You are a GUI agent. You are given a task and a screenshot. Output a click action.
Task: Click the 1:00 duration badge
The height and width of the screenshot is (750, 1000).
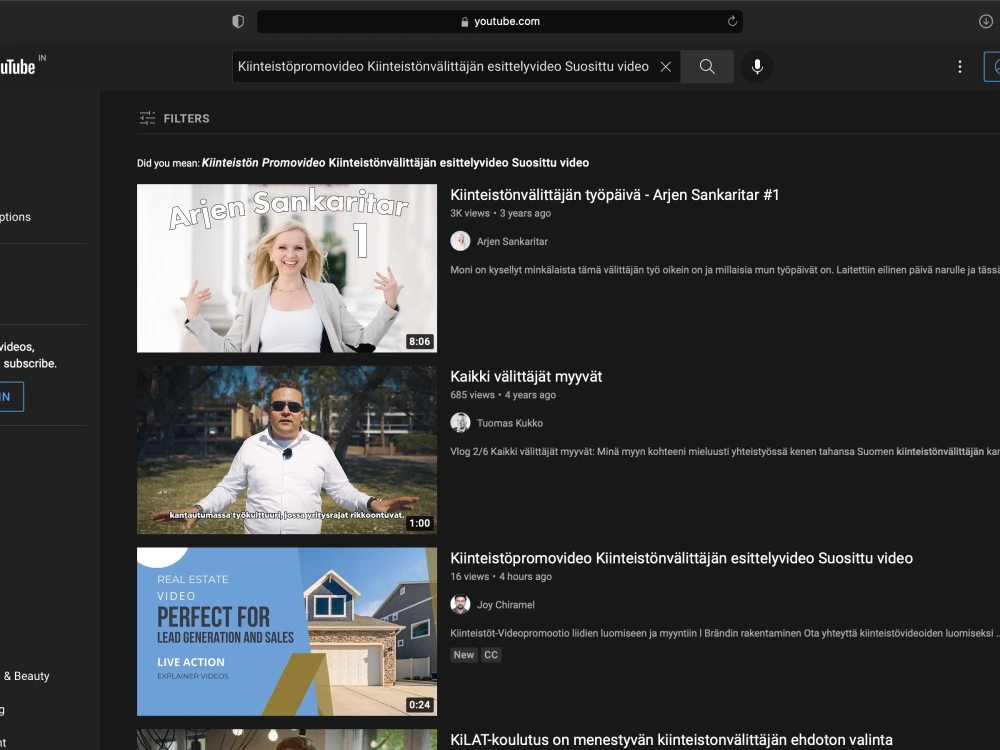click(x=420, y=523)
